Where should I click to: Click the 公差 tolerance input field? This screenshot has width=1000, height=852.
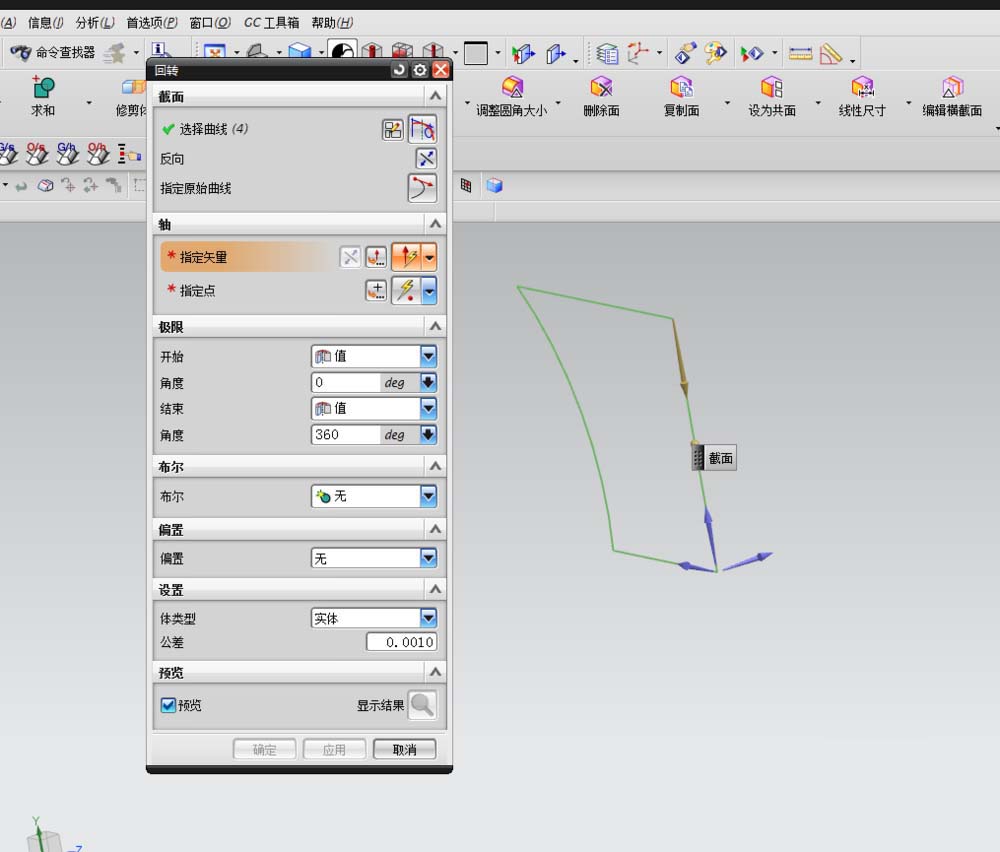click(400, 642)
